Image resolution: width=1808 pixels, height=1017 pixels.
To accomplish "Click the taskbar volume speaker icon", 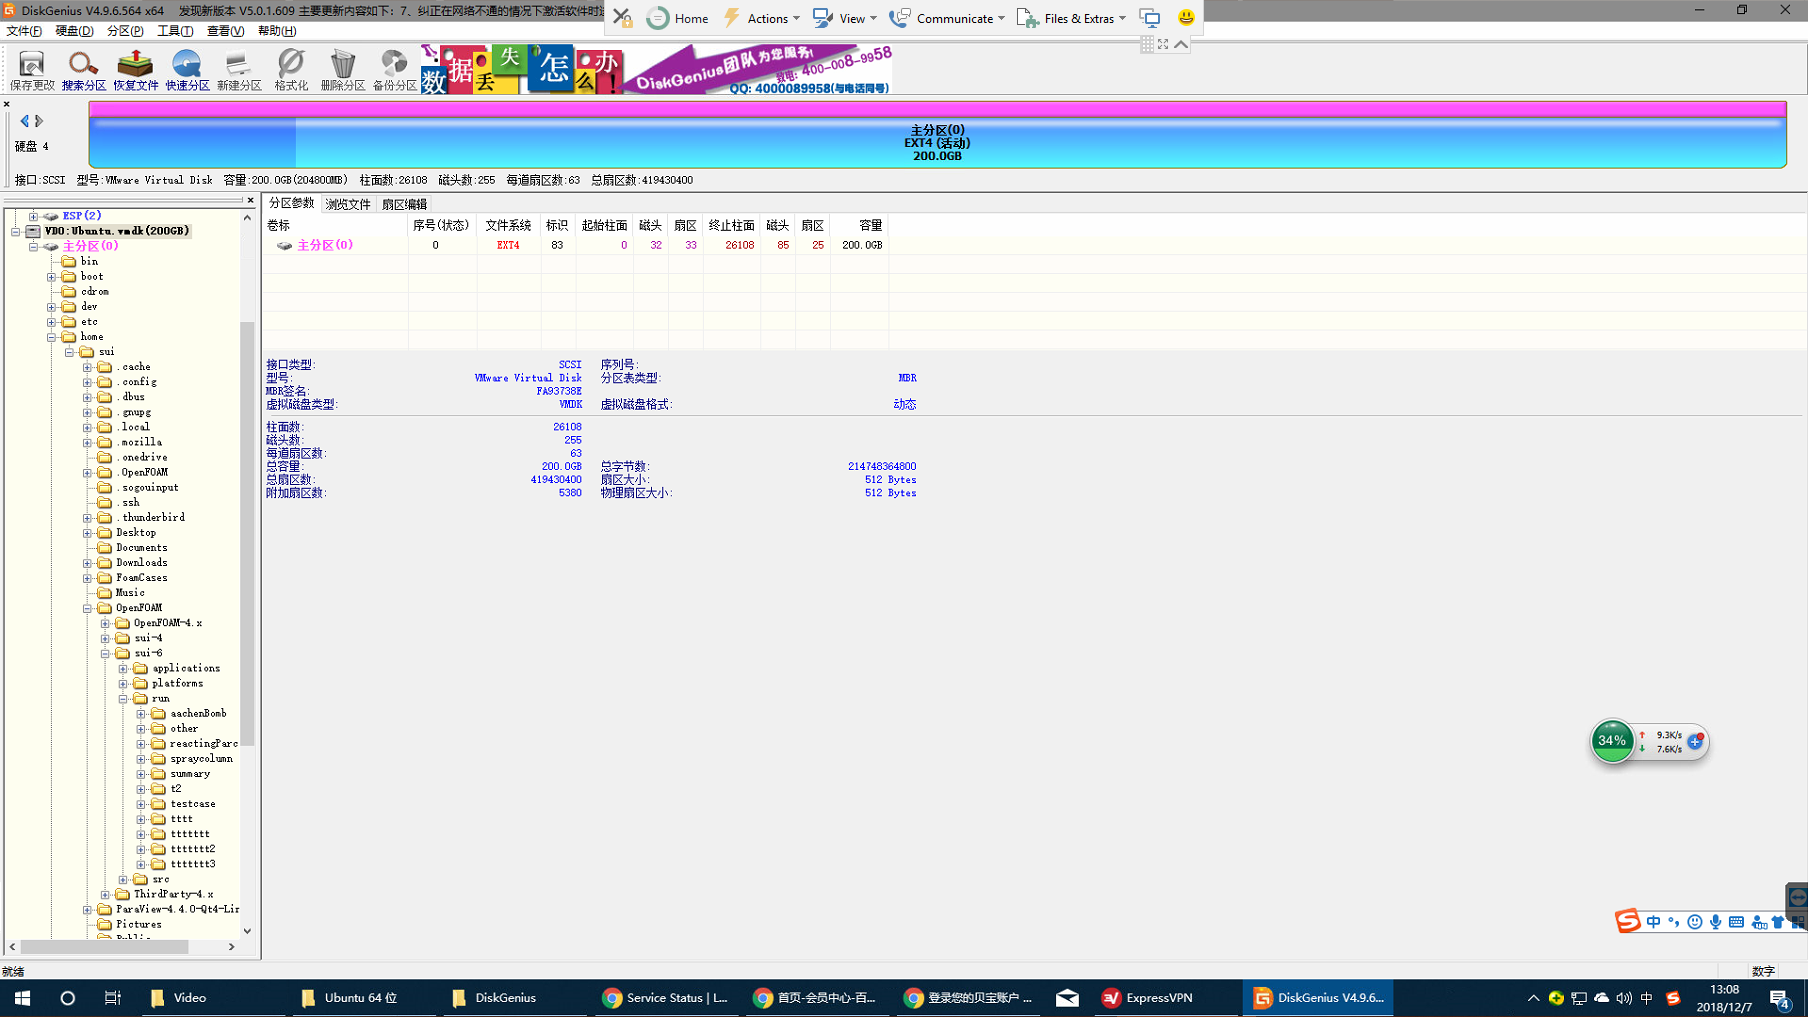I will click(1624, 998).
